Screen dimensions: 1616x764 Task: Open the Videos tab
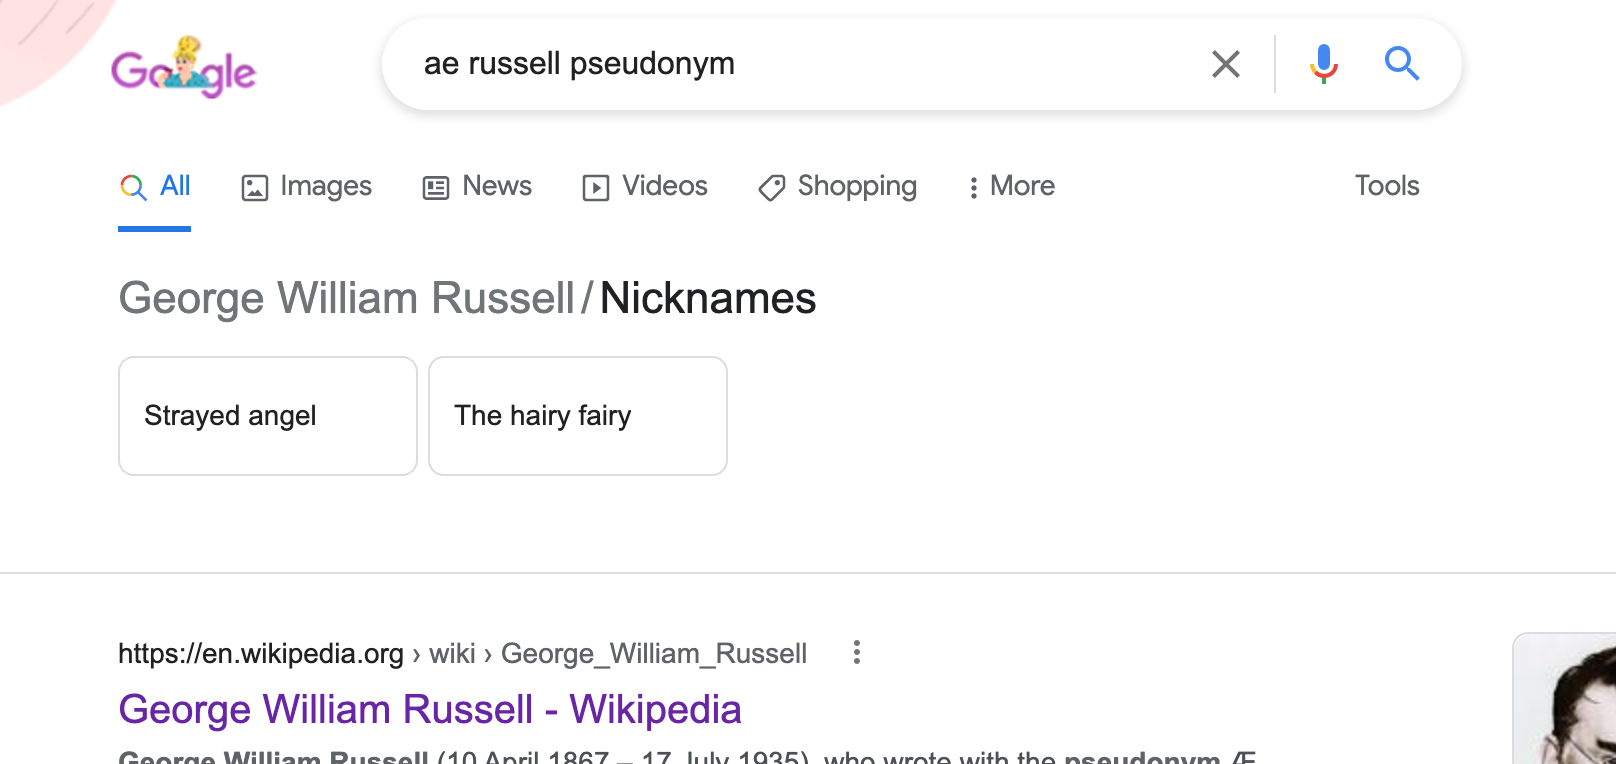pyautogui.click(x=645, y=186)
